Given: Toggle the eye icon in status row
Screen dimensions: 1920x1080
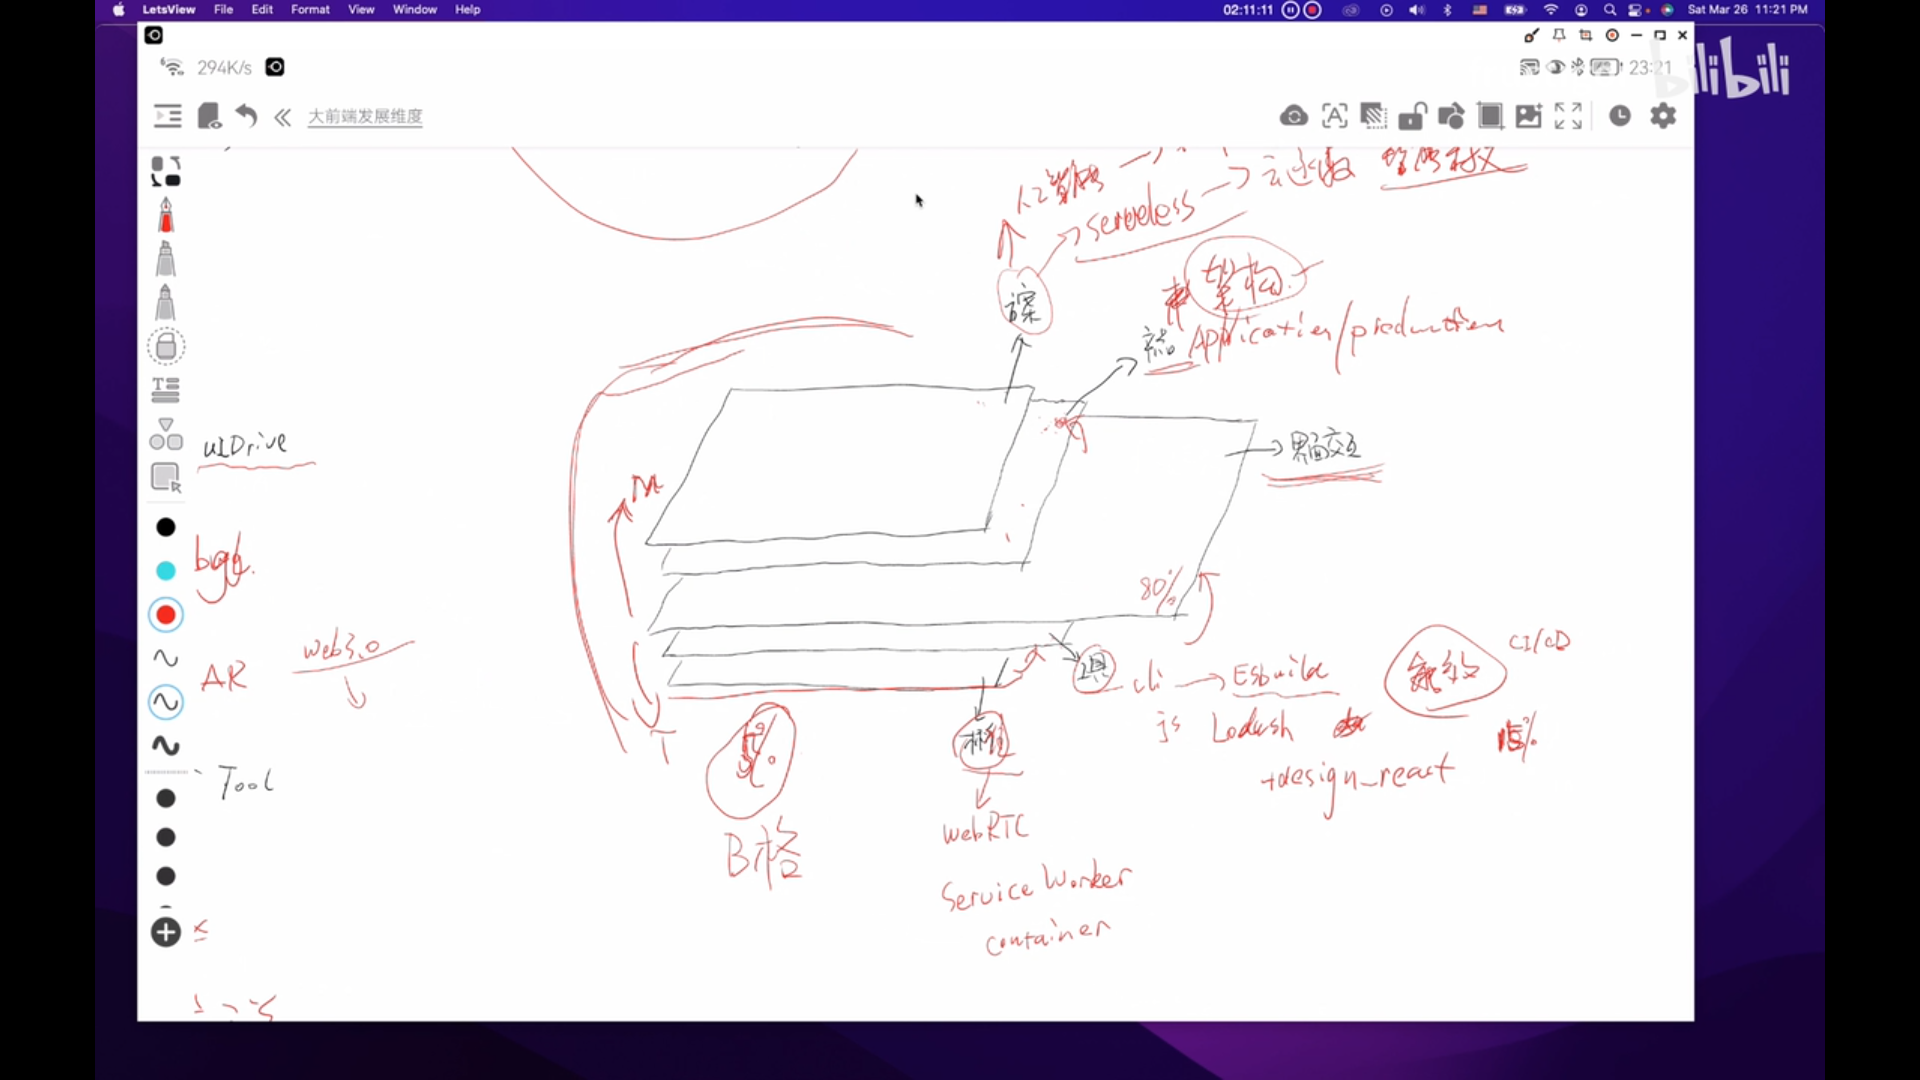Looking at the screenshot, I should click(1555, 67).
